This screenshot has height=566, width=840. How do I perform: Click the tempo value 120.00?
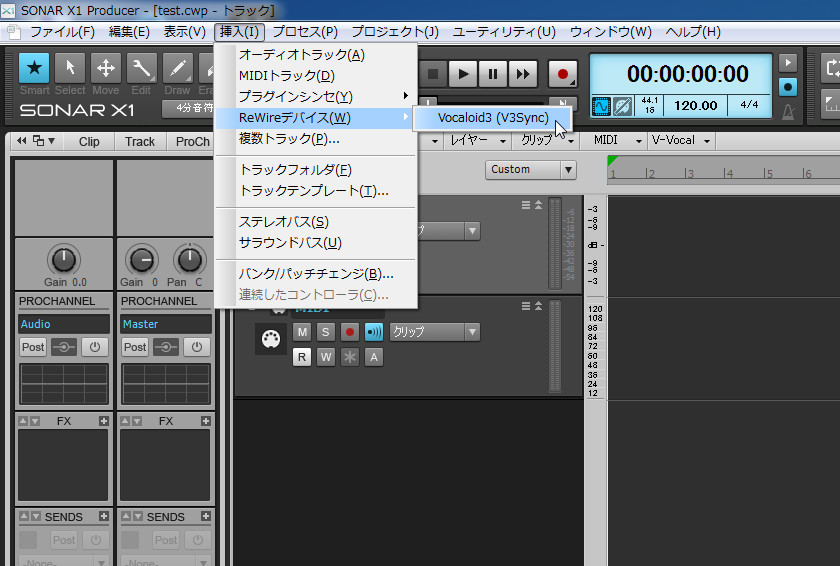click(695, 105)
